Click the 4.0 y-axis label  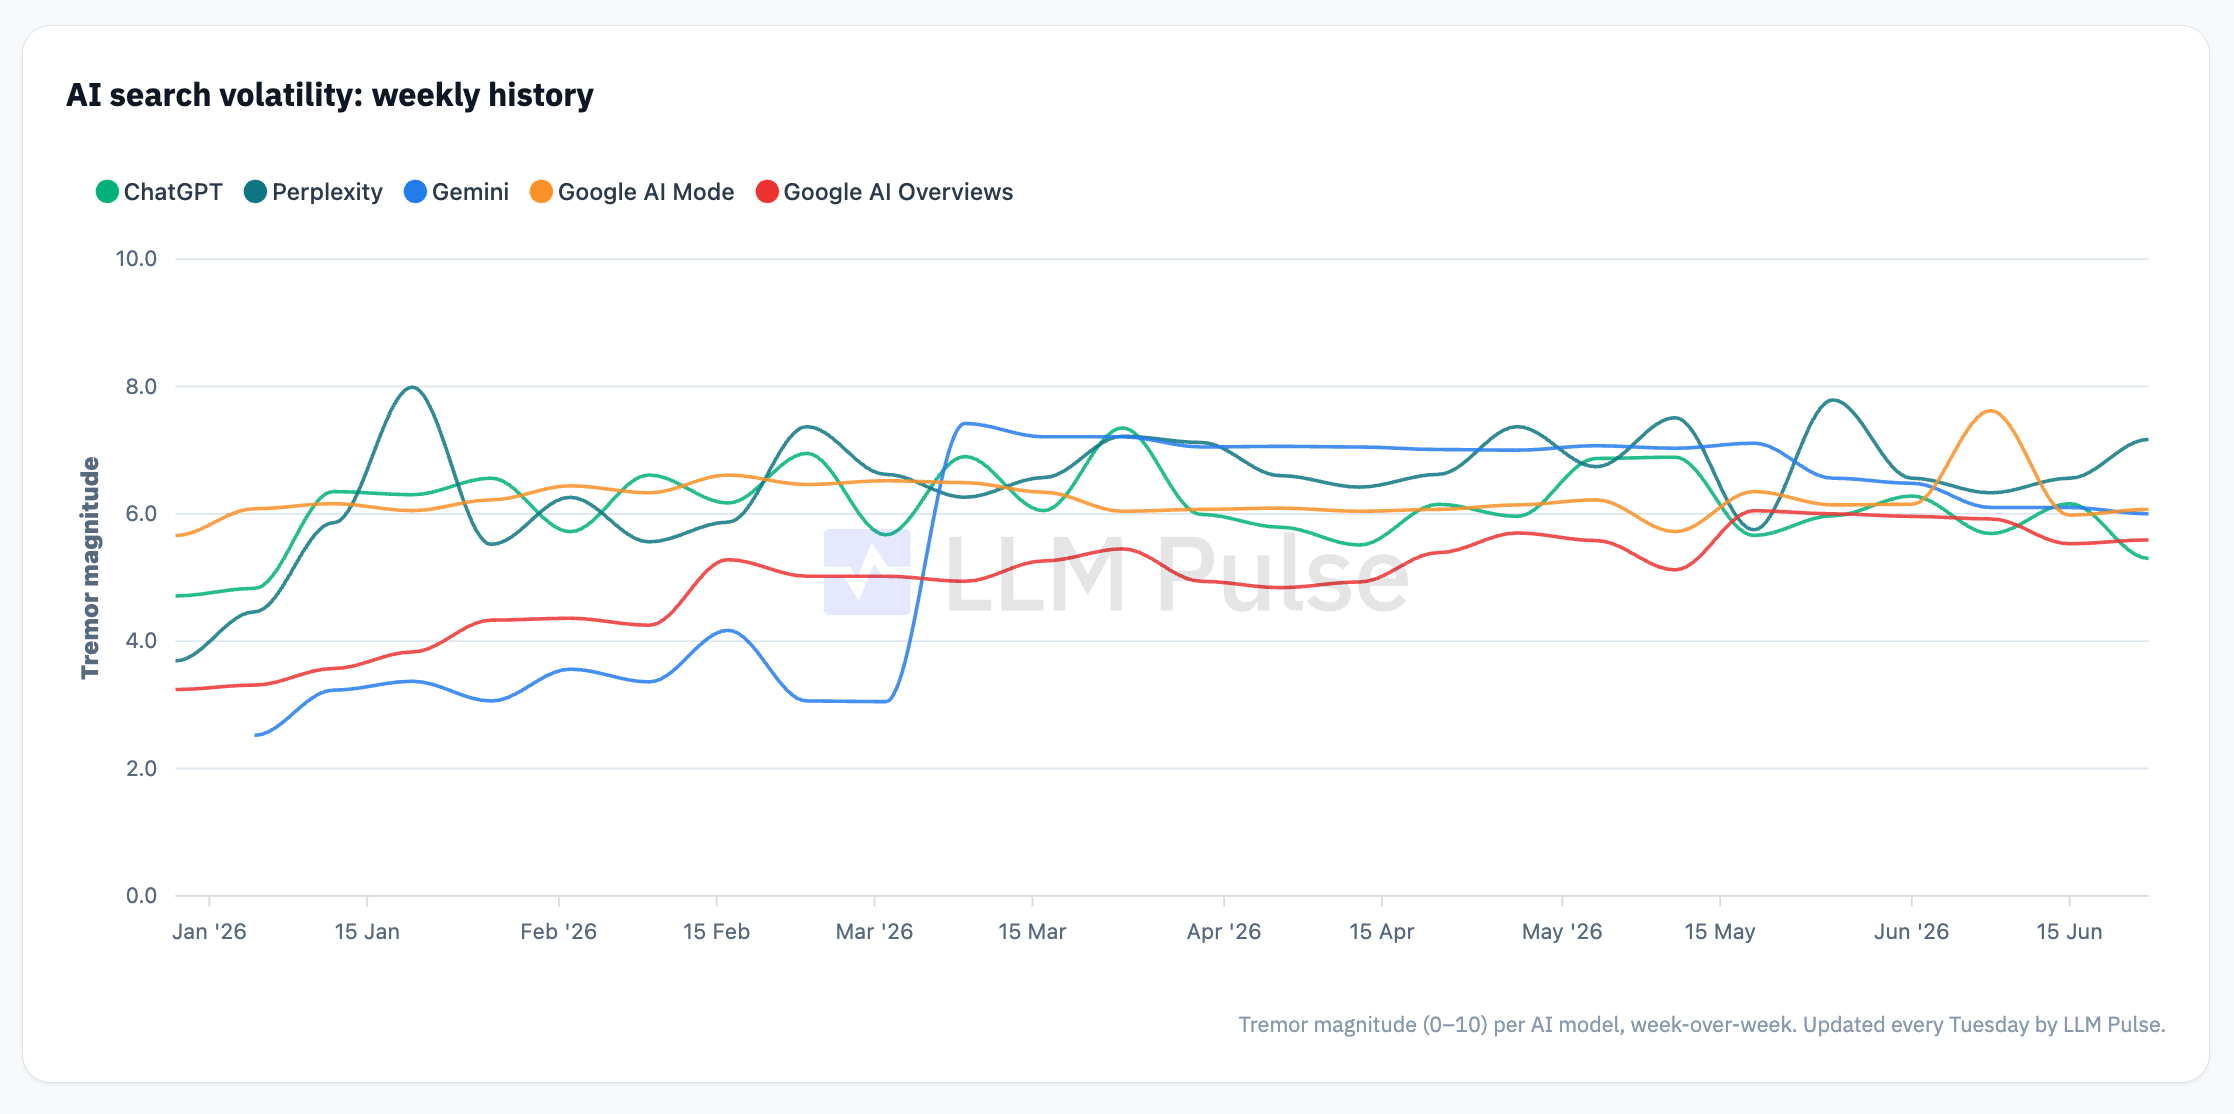pyautogui.click(x=141, y=641)
